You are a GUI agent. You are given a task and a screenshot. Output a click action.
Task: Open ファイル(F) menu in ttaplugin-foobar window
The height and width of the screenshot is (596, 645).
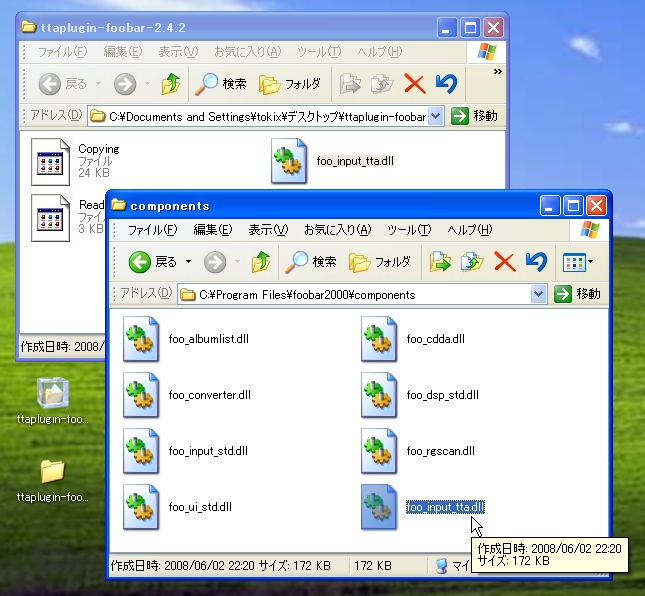click(x=62, y=52)
